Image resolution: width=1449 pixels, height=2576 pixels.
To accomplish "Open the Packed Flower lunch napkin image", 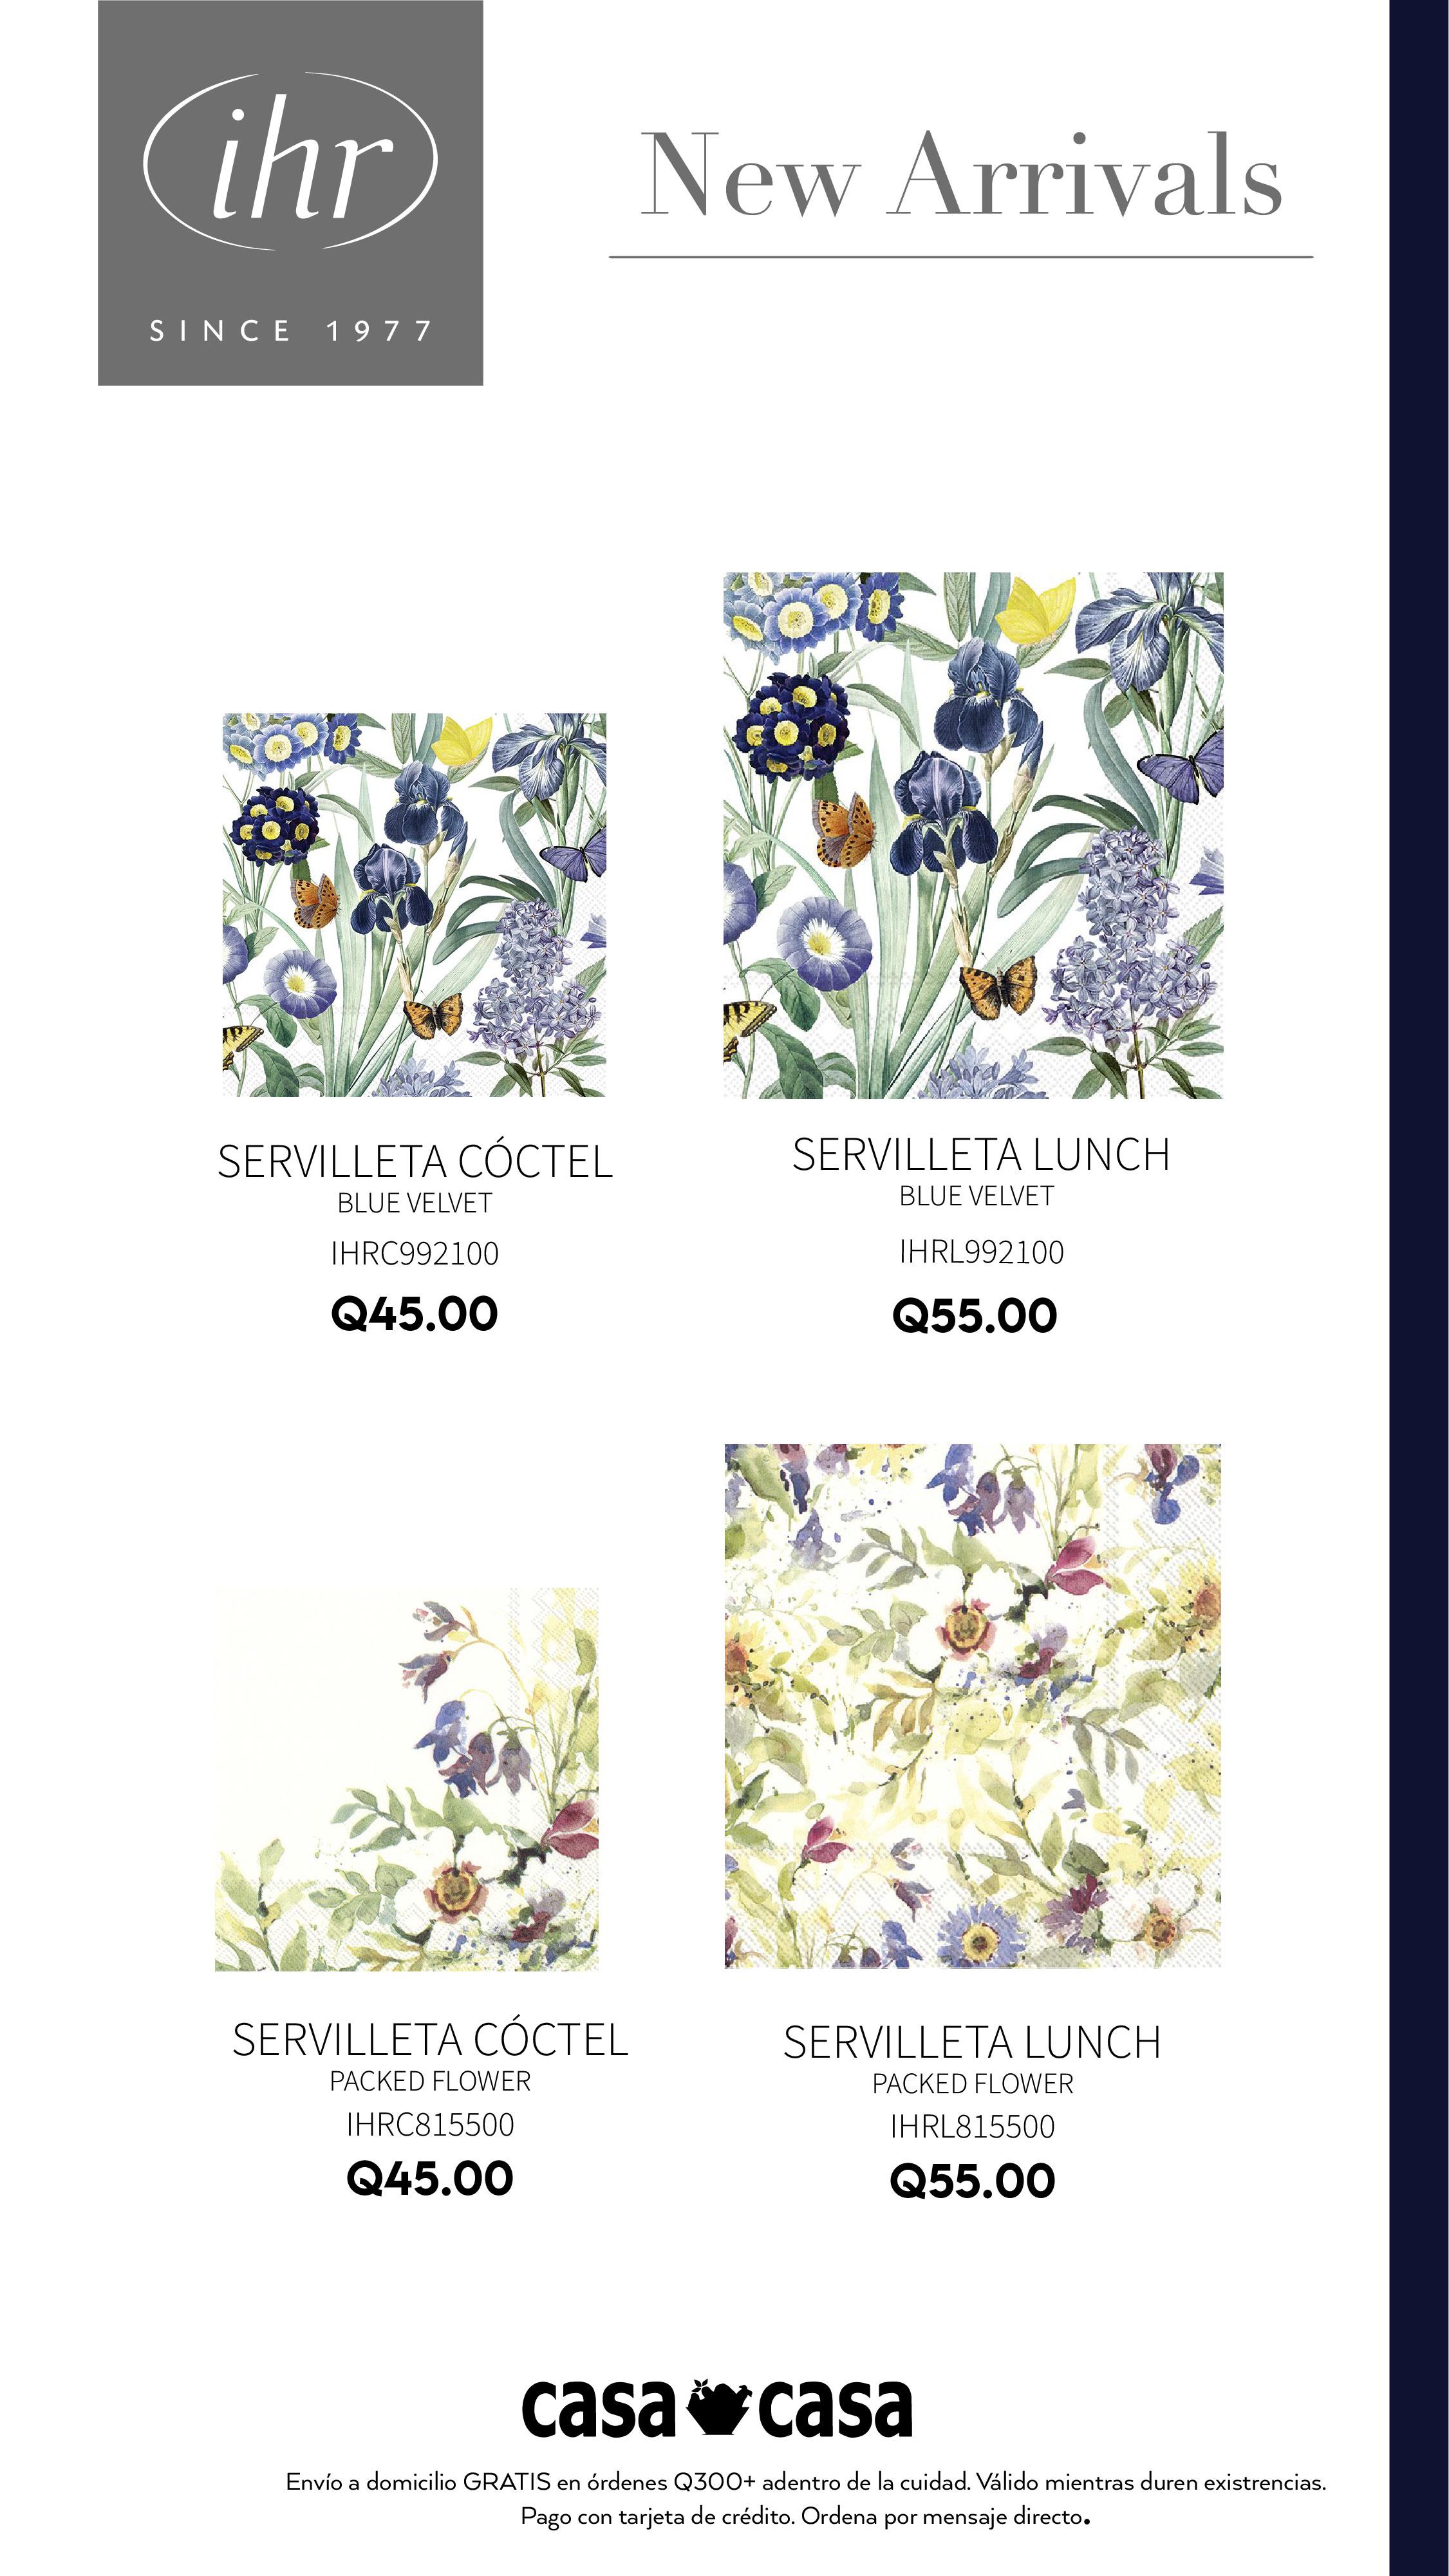I will click(973, 1706).
